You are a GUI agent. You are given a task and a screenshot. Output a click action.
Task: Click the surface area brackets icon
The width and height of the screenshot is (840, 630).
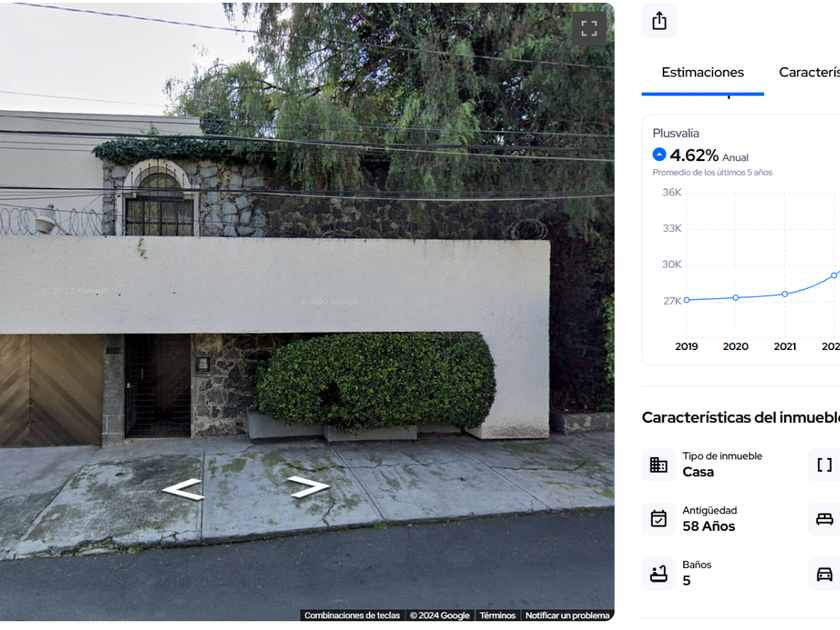(824, 464)
